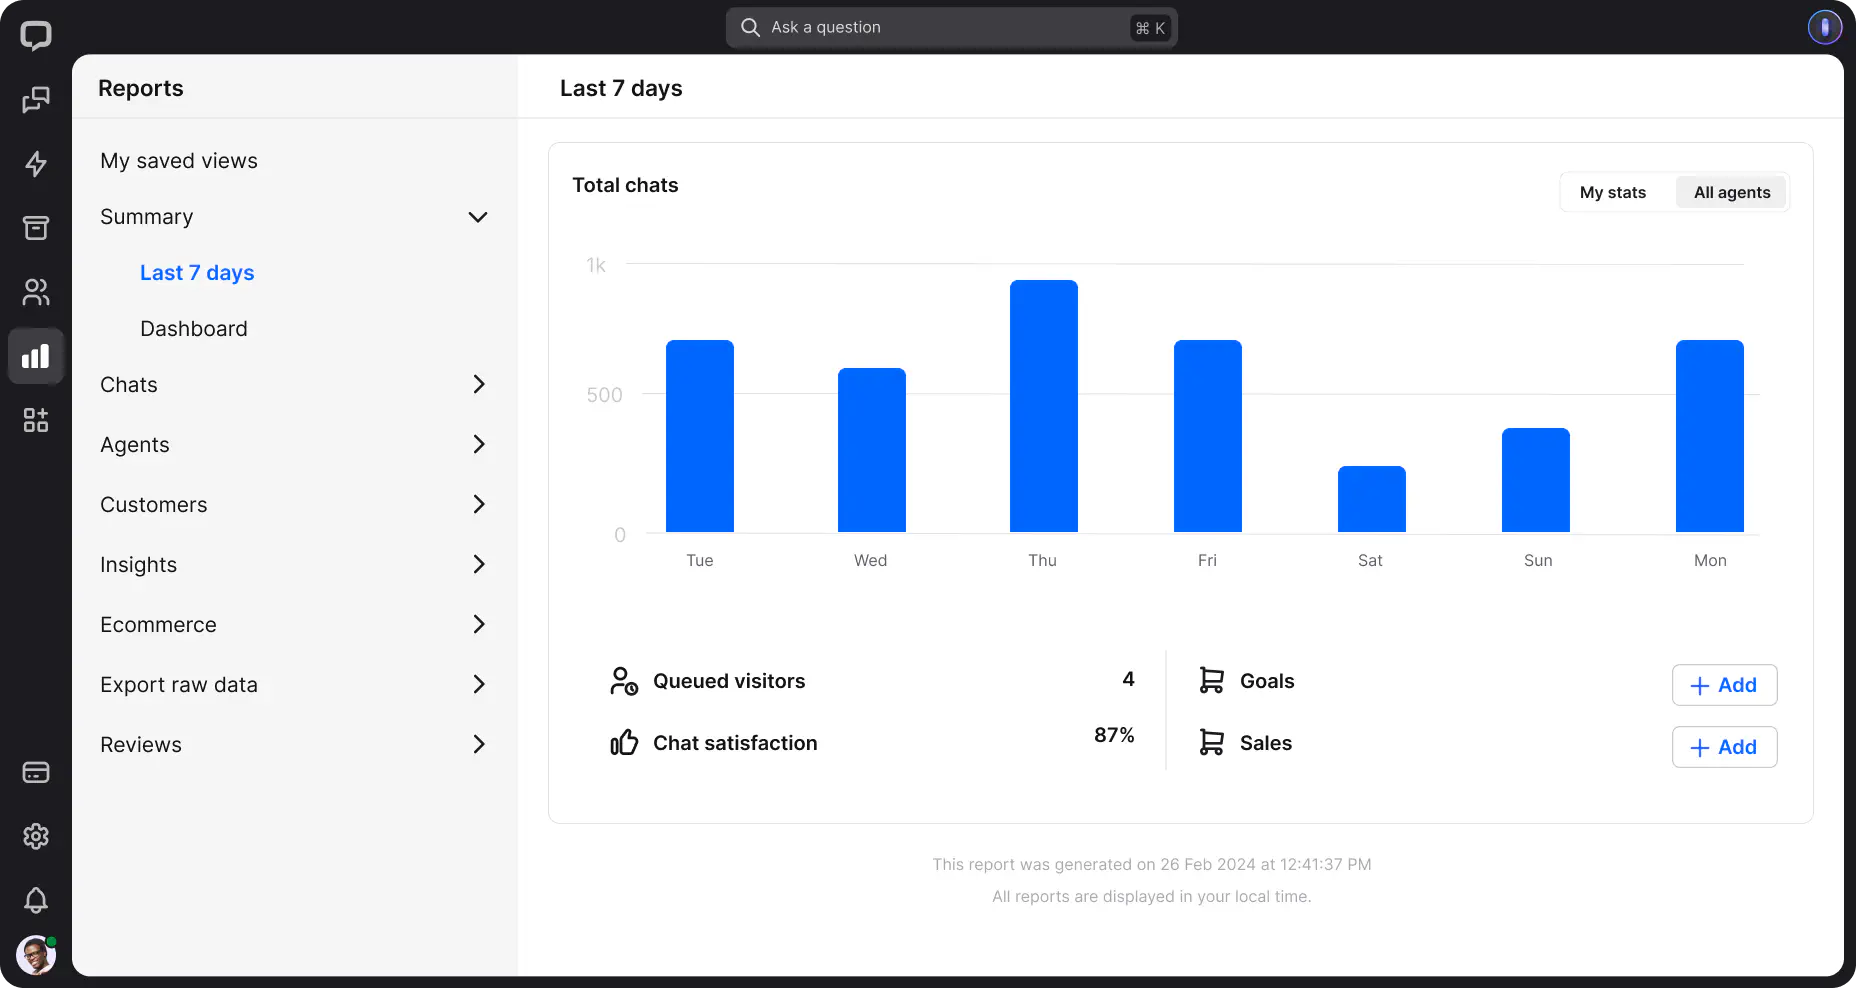1856x988 pixels.
Task: Open the Last 7 days report
Action: click(197, 272)
